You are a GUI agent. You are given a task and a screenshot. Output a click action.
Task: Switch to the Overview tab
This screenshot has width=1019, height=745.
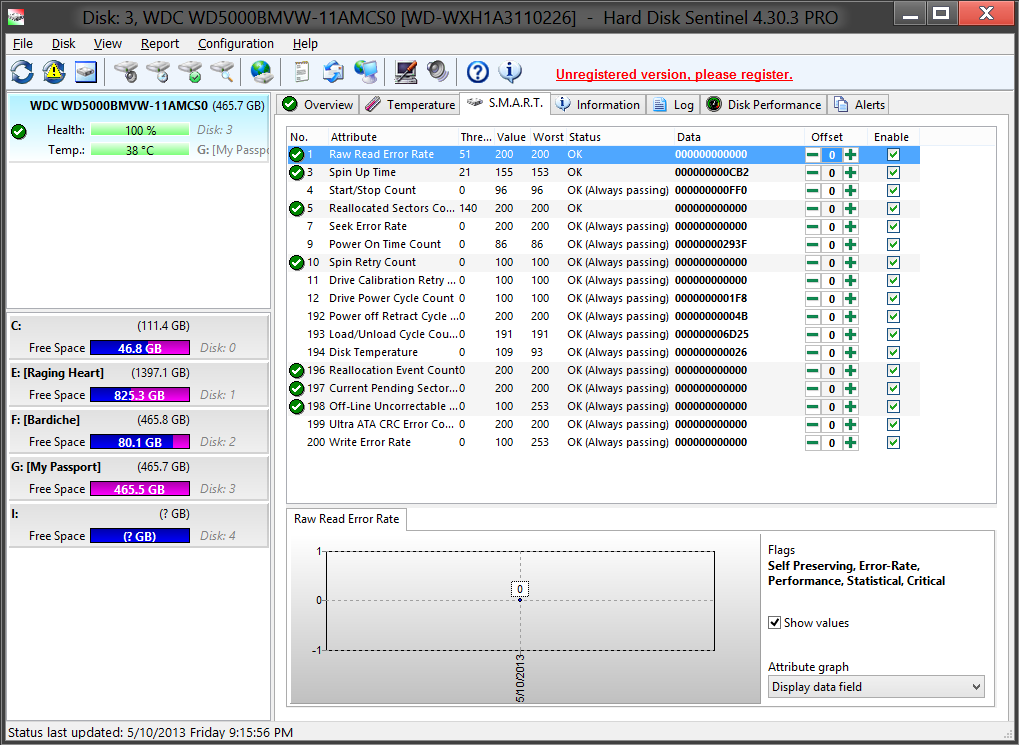[318, 105]
